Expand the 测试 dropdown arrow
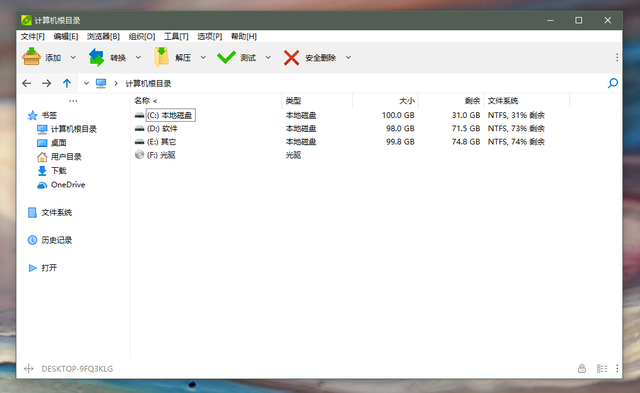The width and height of the screenshot is (640, 393). [268, 58]
